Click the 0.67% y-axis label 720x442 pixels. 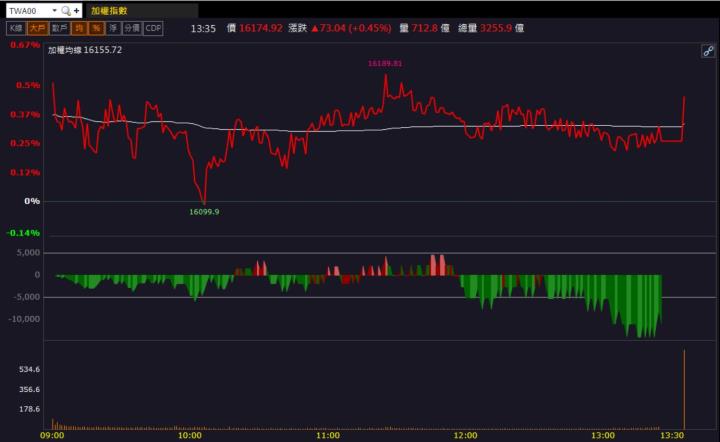pyautogui.click(x=25, y=45)
